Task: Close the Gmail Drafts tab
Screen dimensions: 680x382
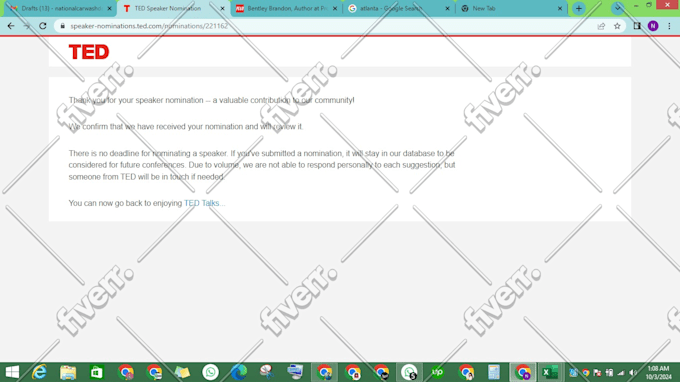Action: tap(109, 8)
